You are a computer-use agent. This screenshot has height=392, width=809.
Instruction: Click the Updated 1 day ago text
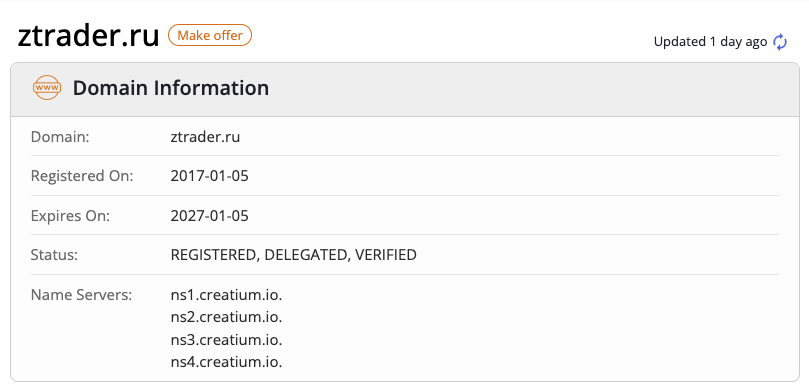[710, 42]
